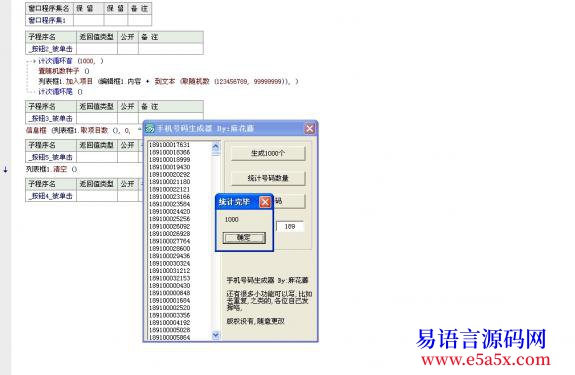Click the 版权没有,随意更改 label

(256, 321)
